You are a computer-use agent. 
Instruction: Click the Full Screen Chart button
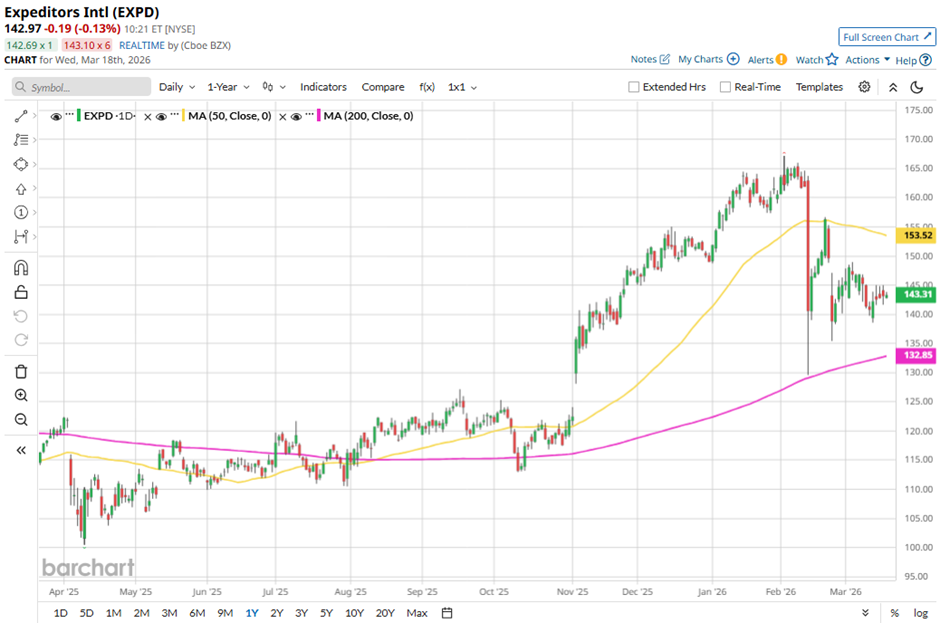886,37
